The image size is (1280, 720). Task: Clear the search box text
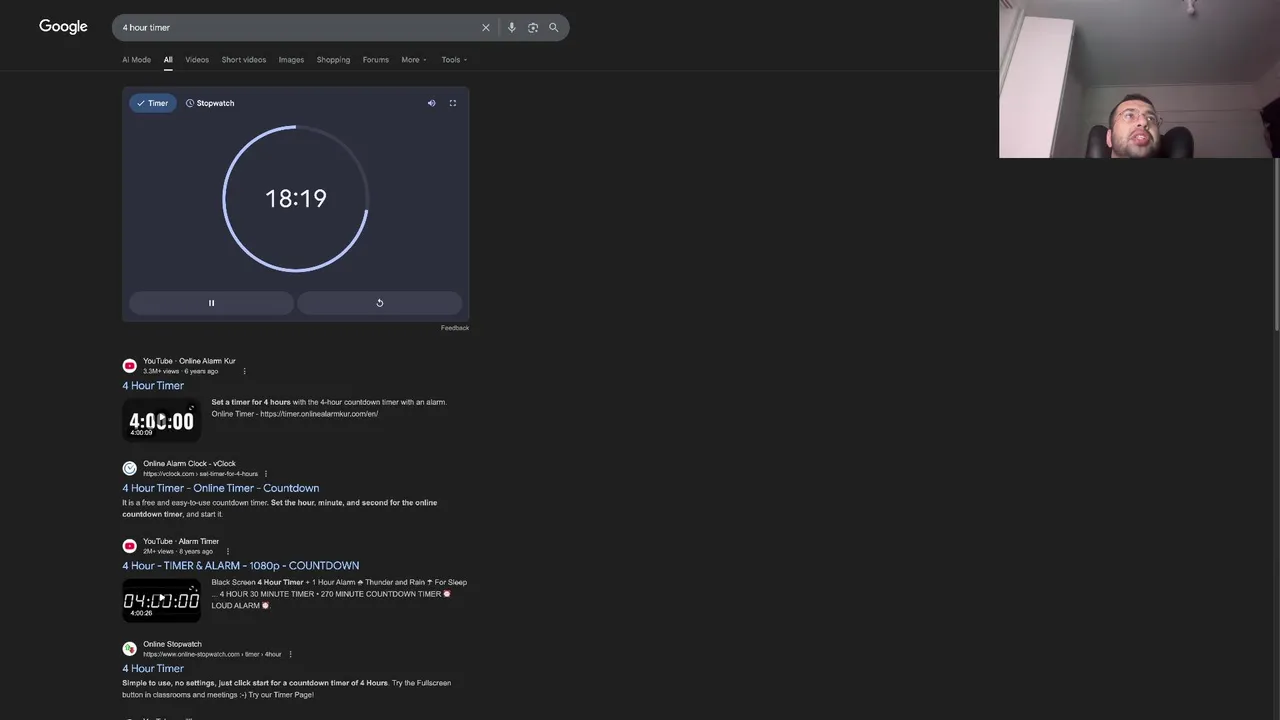[486, 28]
